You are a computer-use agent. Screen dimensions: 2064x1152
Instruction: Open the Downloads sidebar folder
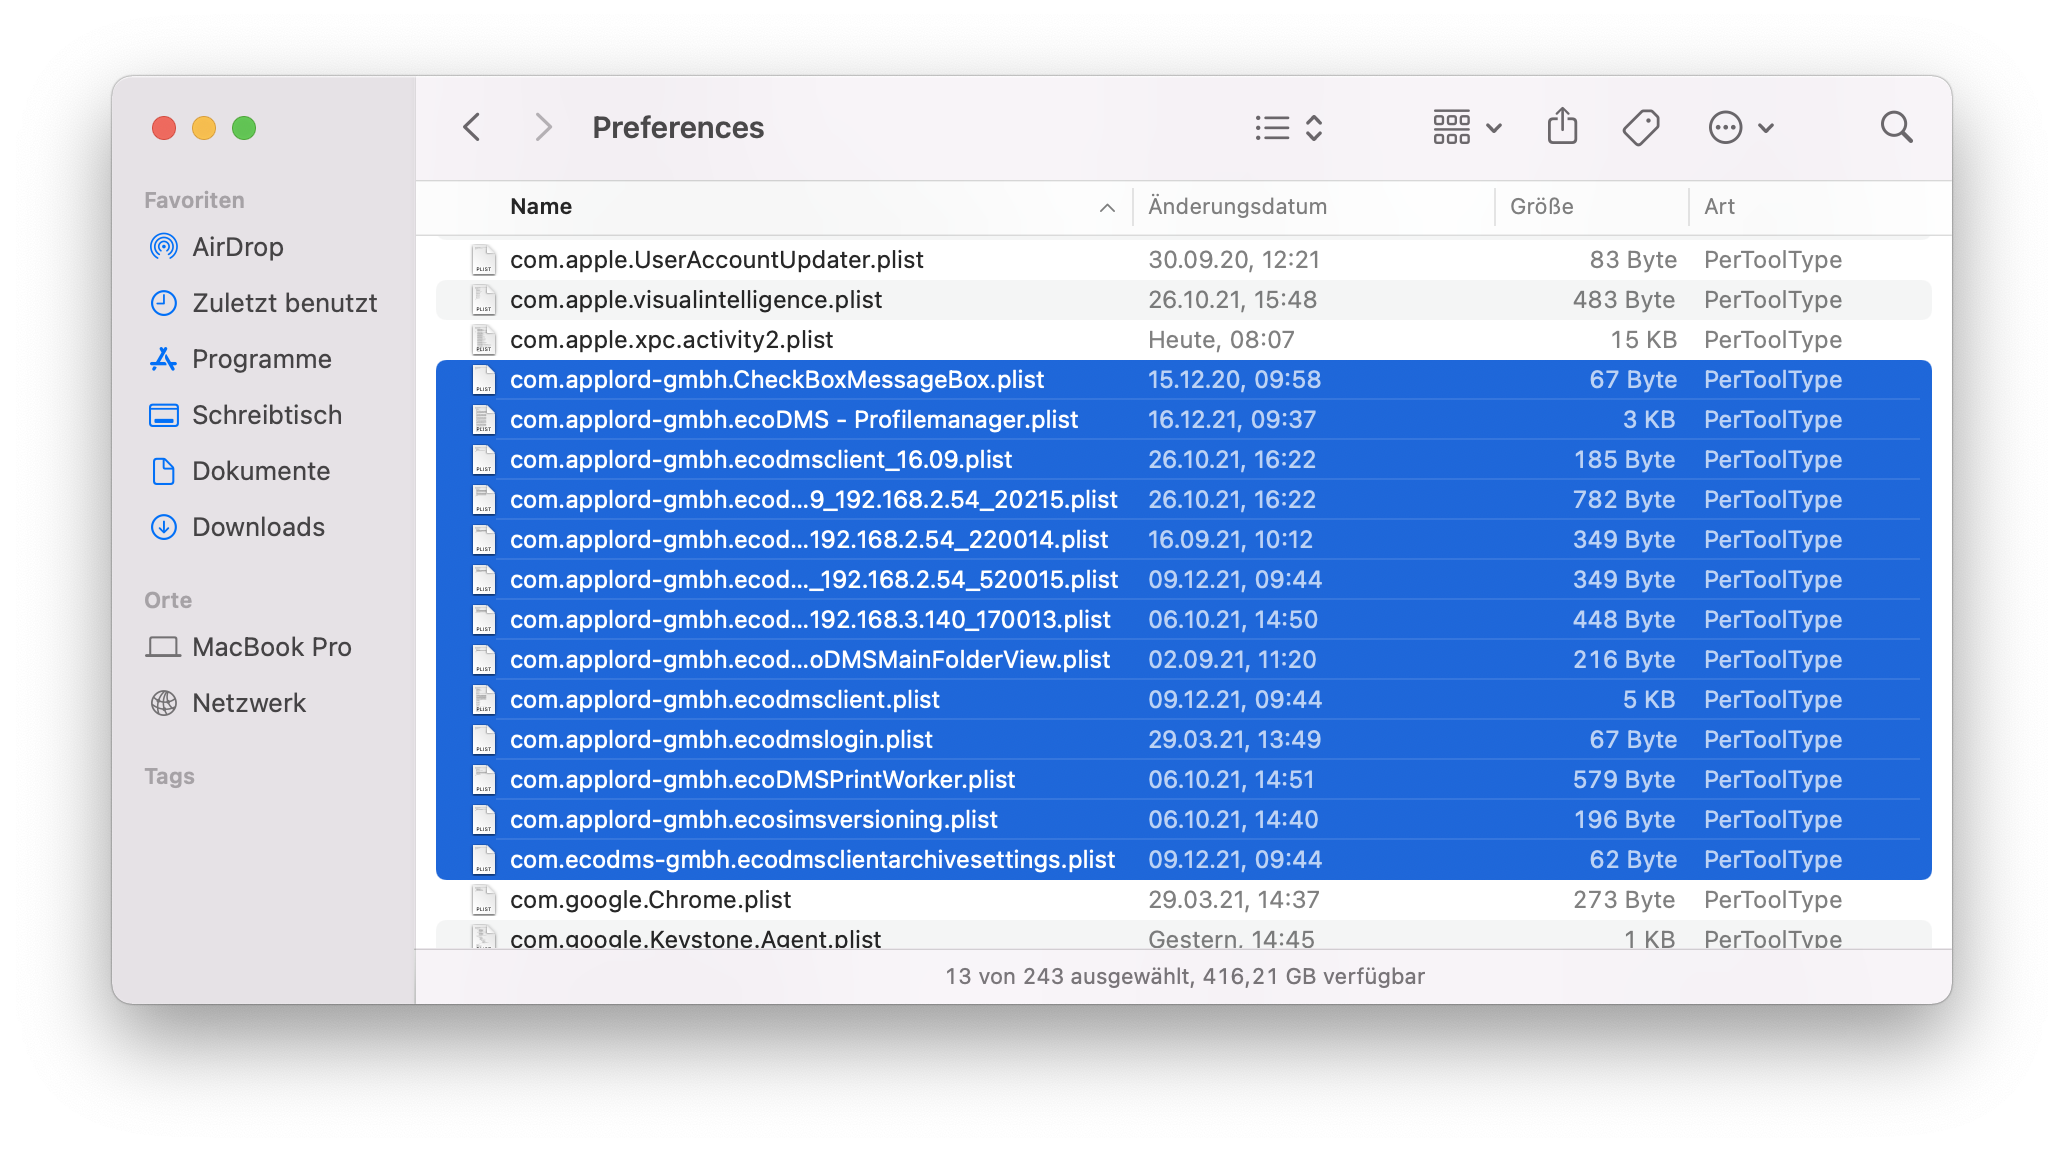pos(258,527)
